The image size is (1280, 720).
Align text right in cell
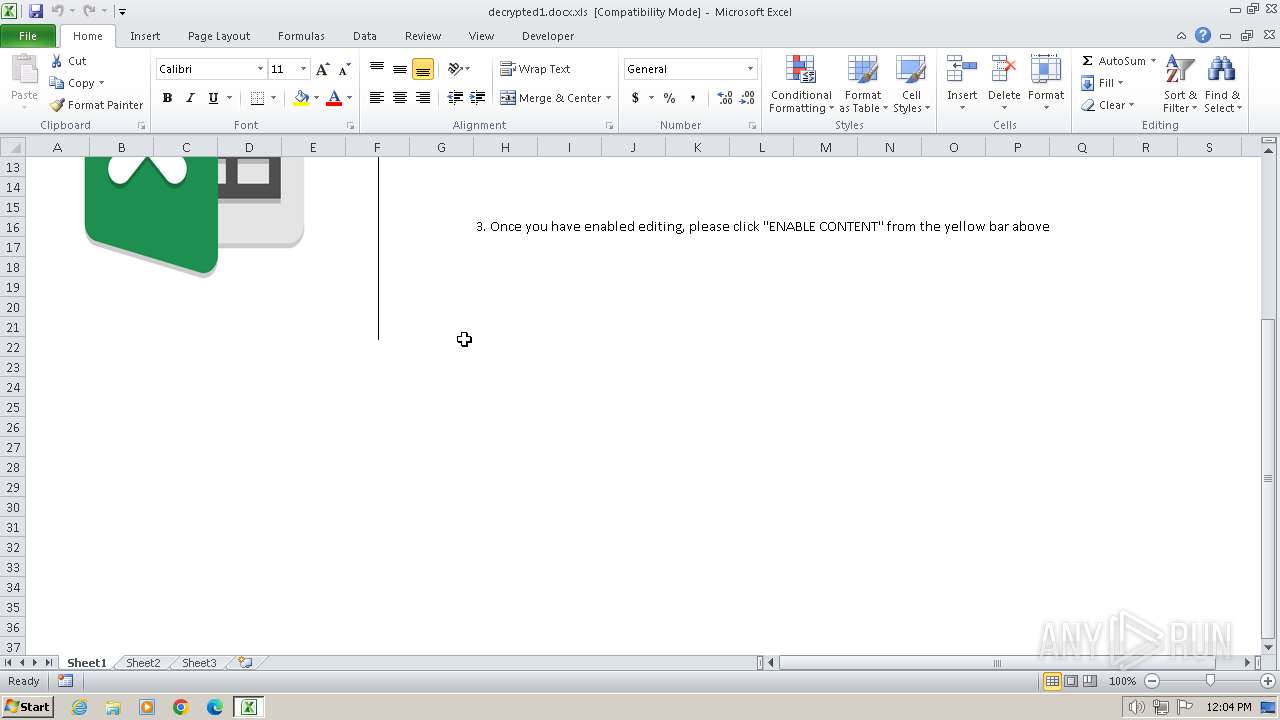[423, 98]
